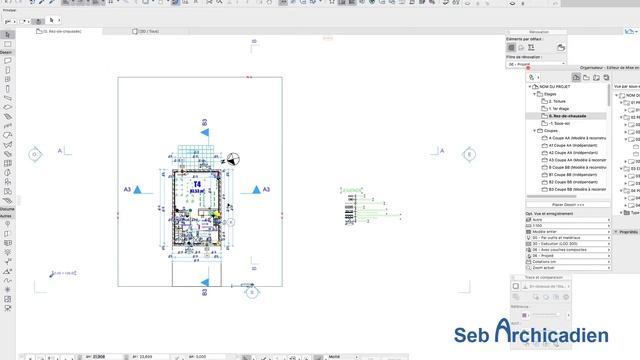Open the renovation filter dropdown '06 - Projet'
The width and height of the screenshot is (640, 360).
pos(536,64)
